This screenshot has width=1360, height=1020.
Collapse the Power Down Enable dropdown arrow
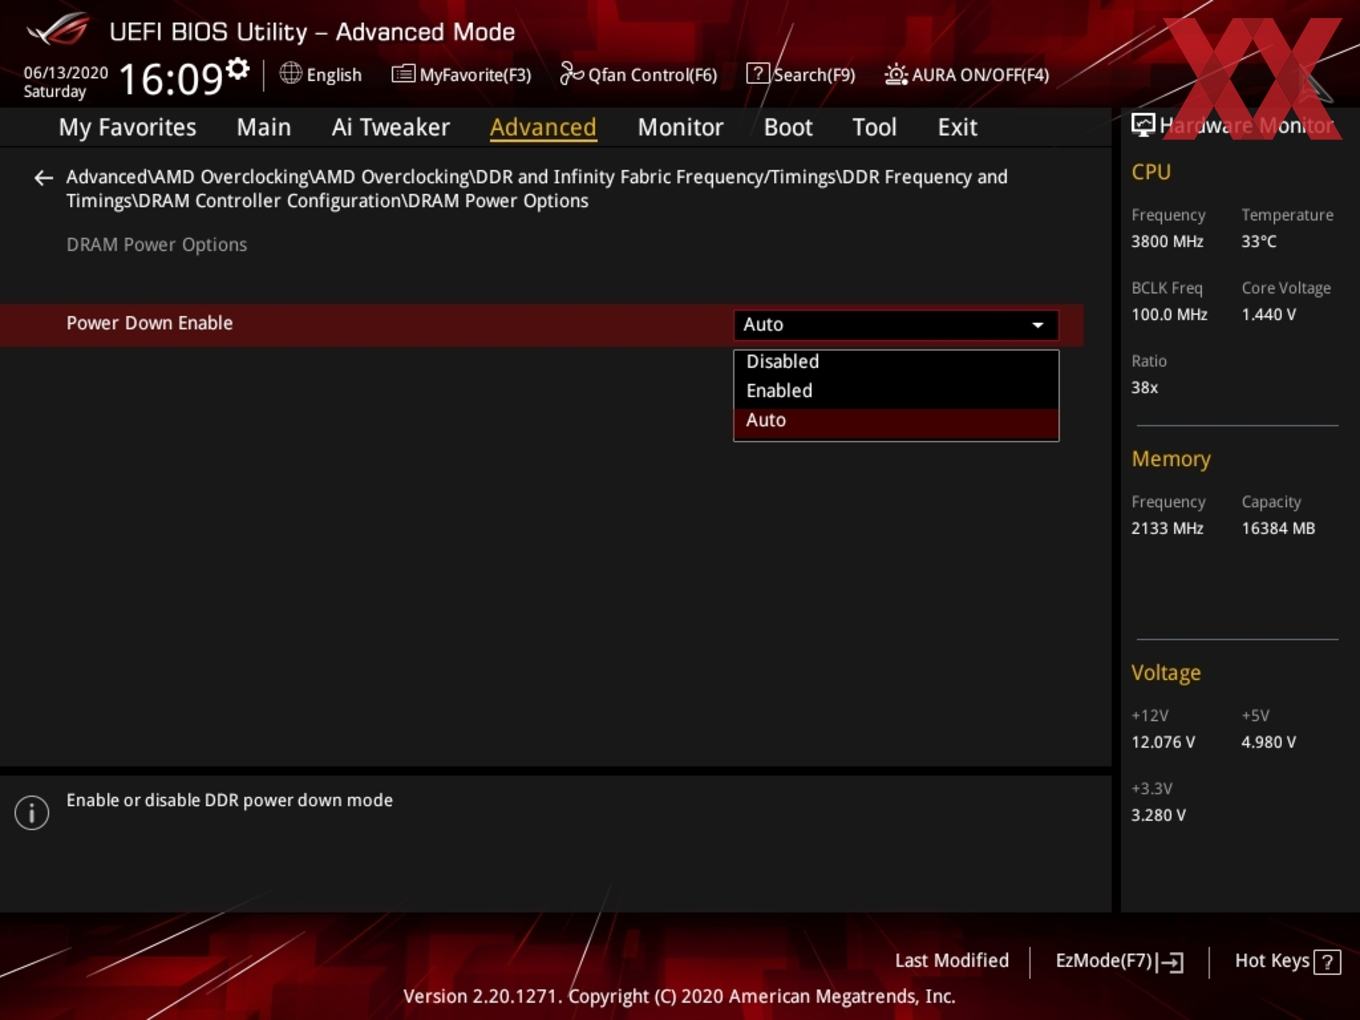point(1038,325)
